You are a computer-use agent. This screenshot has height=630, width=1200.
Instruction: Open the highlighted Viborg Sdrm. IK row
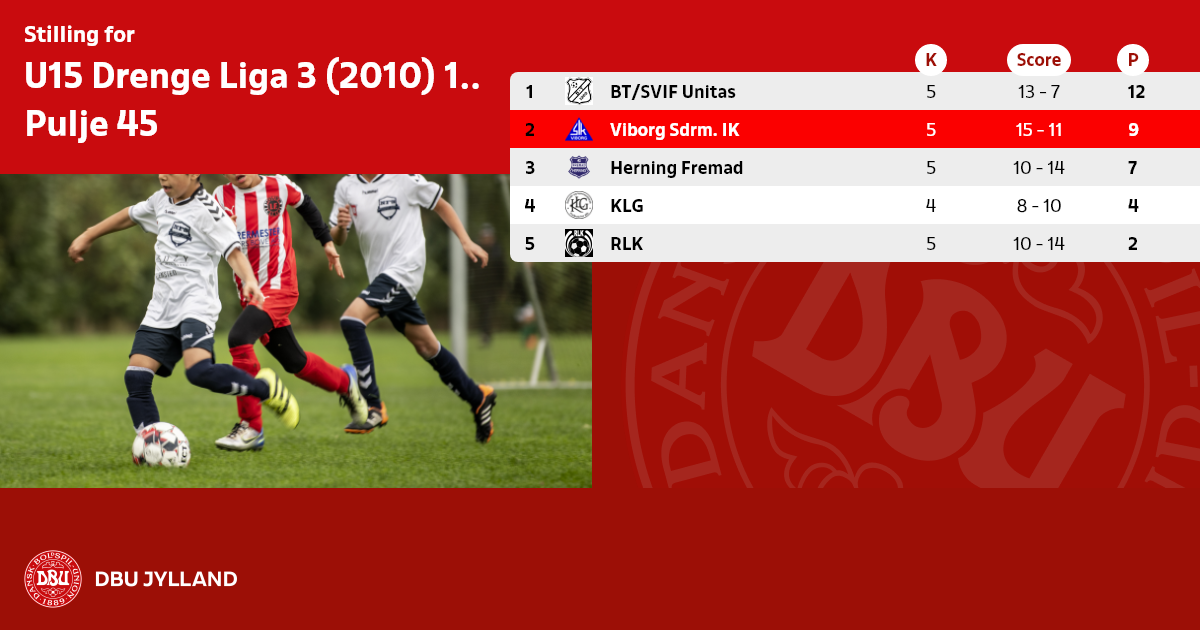(x=855, y=130)
